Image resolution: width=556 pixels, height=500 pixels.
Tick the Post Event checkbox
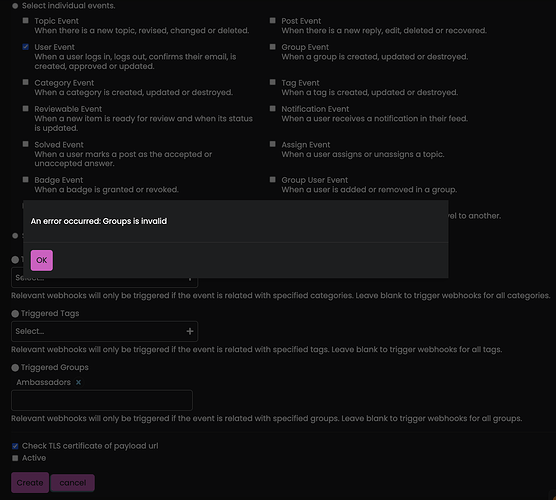click(x=273, y=21)
